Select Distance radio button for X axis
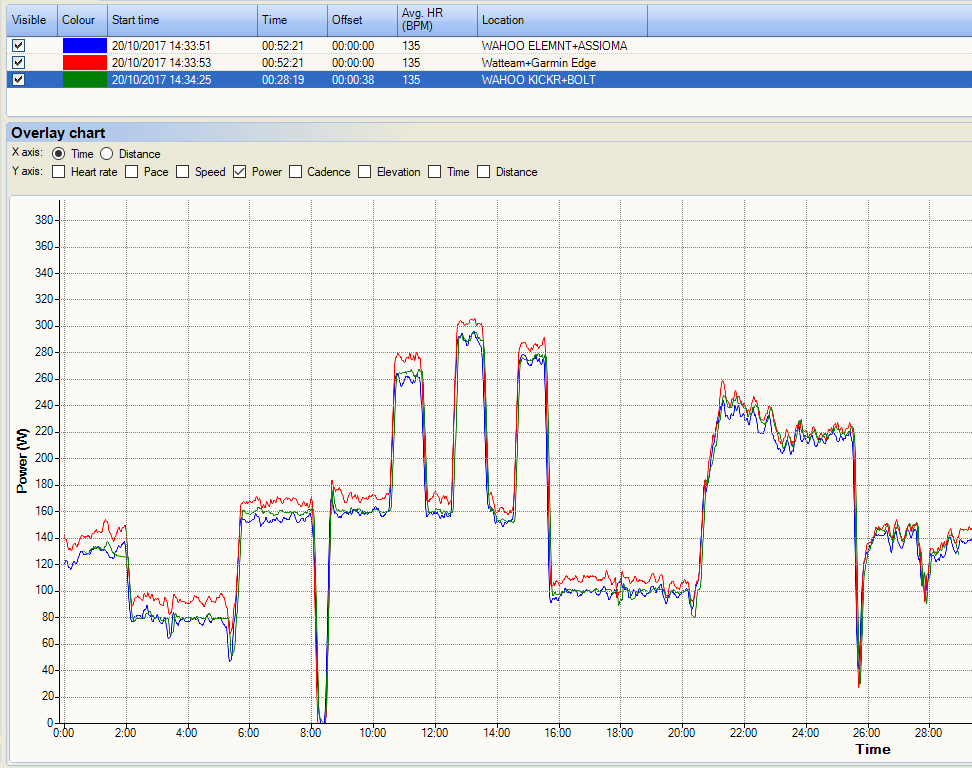The image size is (972, 768). coord(107,154)
